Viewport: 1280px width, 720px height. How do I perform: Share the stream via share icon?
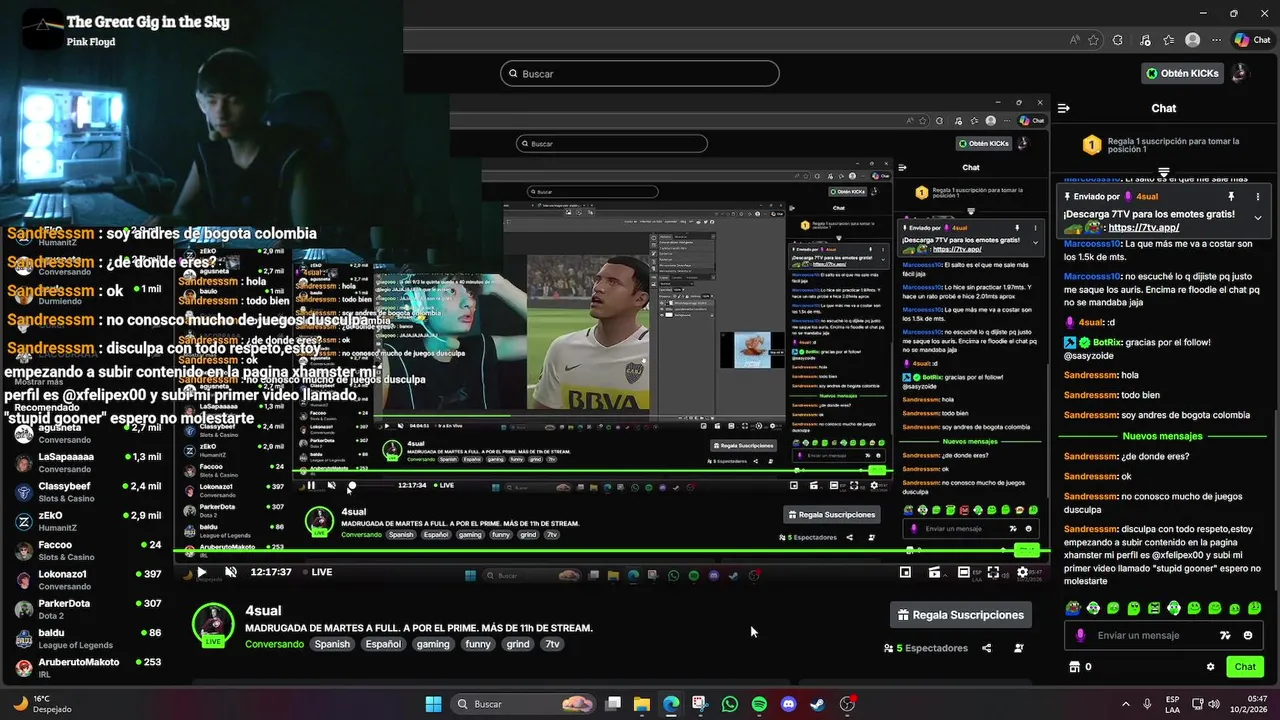click(987, 648)
